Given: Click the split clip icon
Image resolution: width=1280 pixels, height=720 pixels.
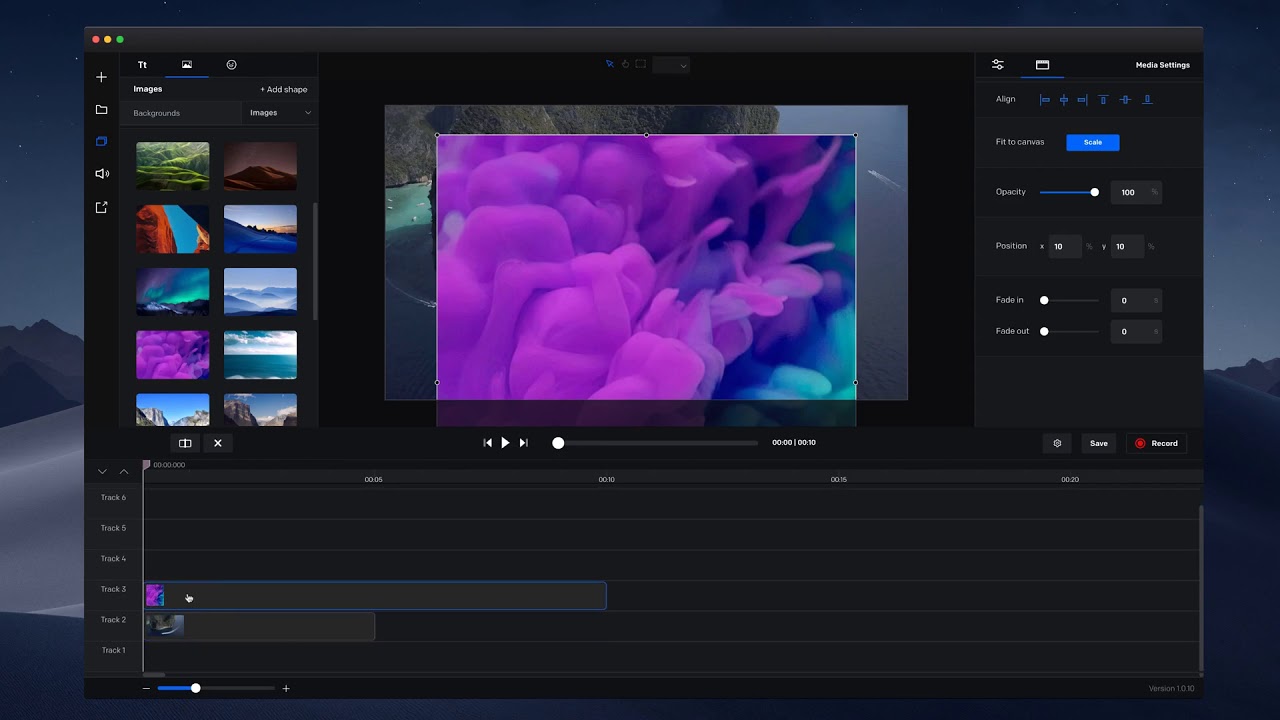Looking at the screenshot, I should pos(185,443).
